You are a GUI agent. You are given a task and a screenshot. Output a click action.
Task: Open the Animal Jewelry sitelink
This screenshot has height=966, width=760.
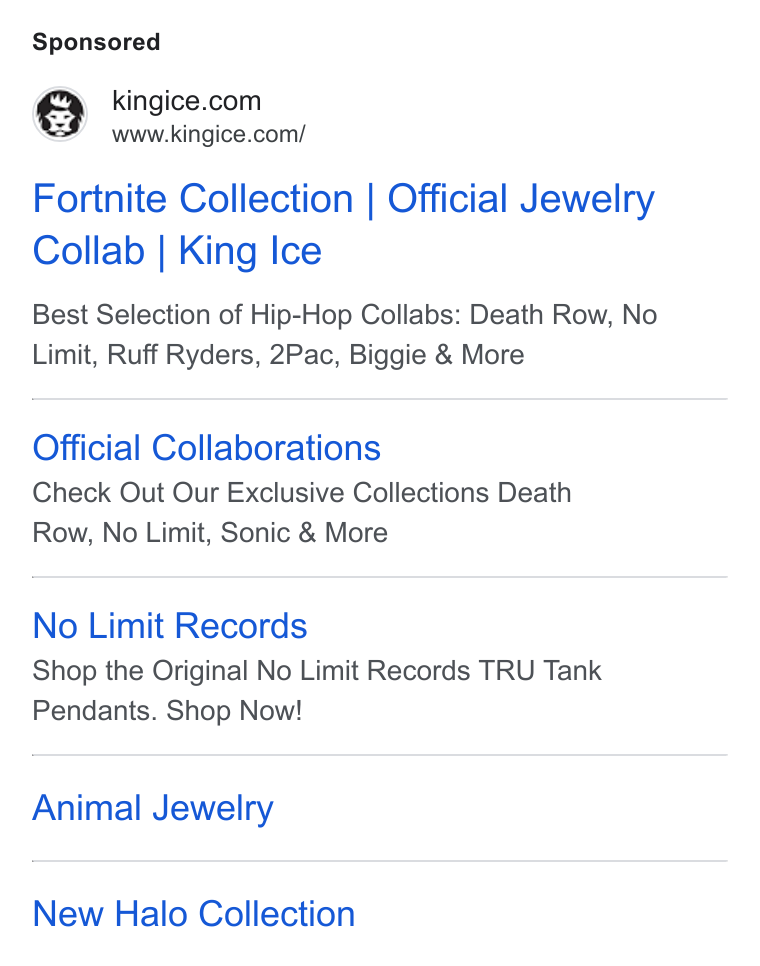pyautogui.click(x=153, y=808)
